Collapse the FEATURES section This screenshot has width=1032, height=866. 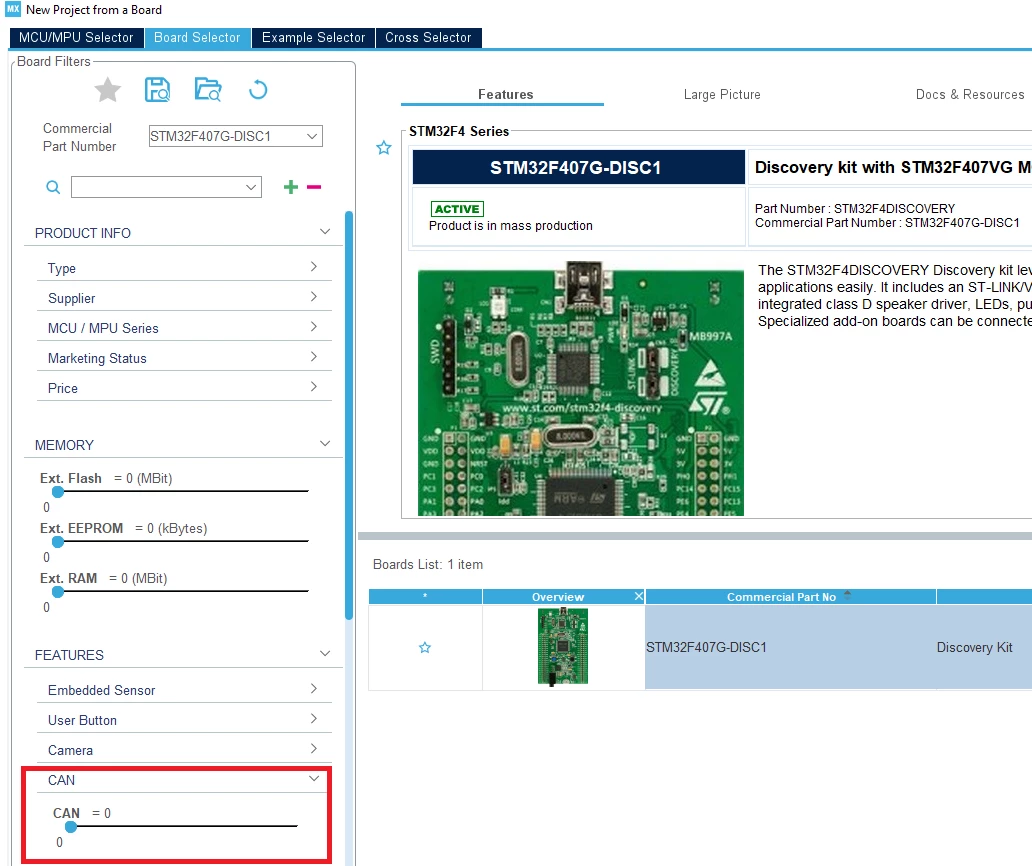[324, 653]
